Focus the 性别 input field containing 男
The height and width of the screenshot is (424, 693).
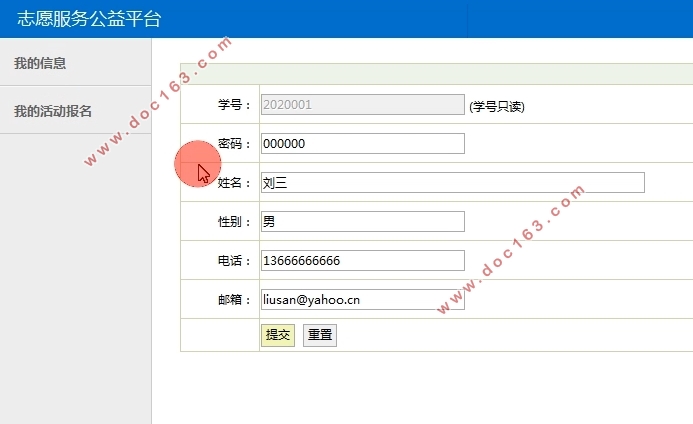[362, 222]
